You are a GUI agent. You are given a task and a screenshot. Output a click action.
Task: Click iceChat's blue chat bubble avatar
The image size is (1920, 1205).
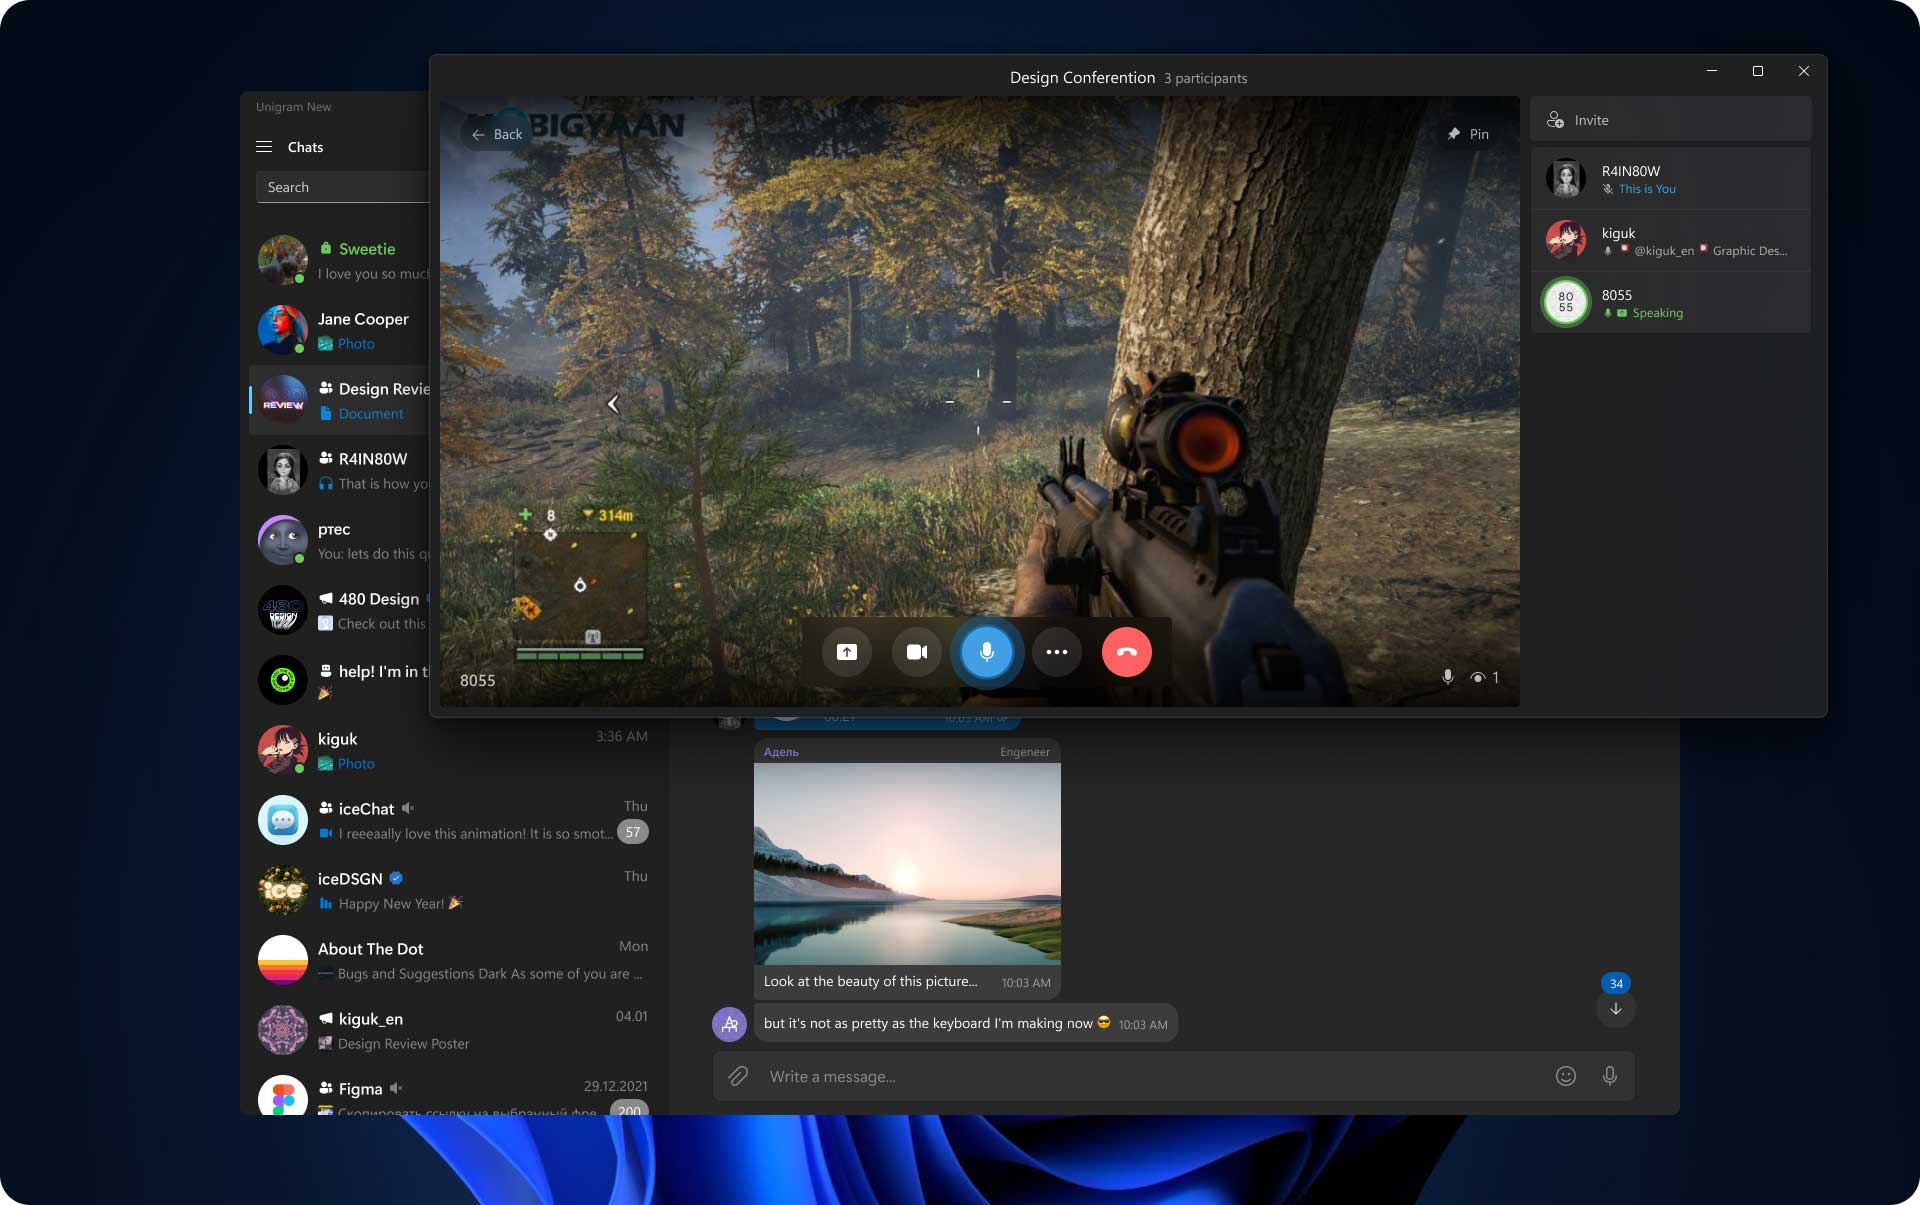283,820
